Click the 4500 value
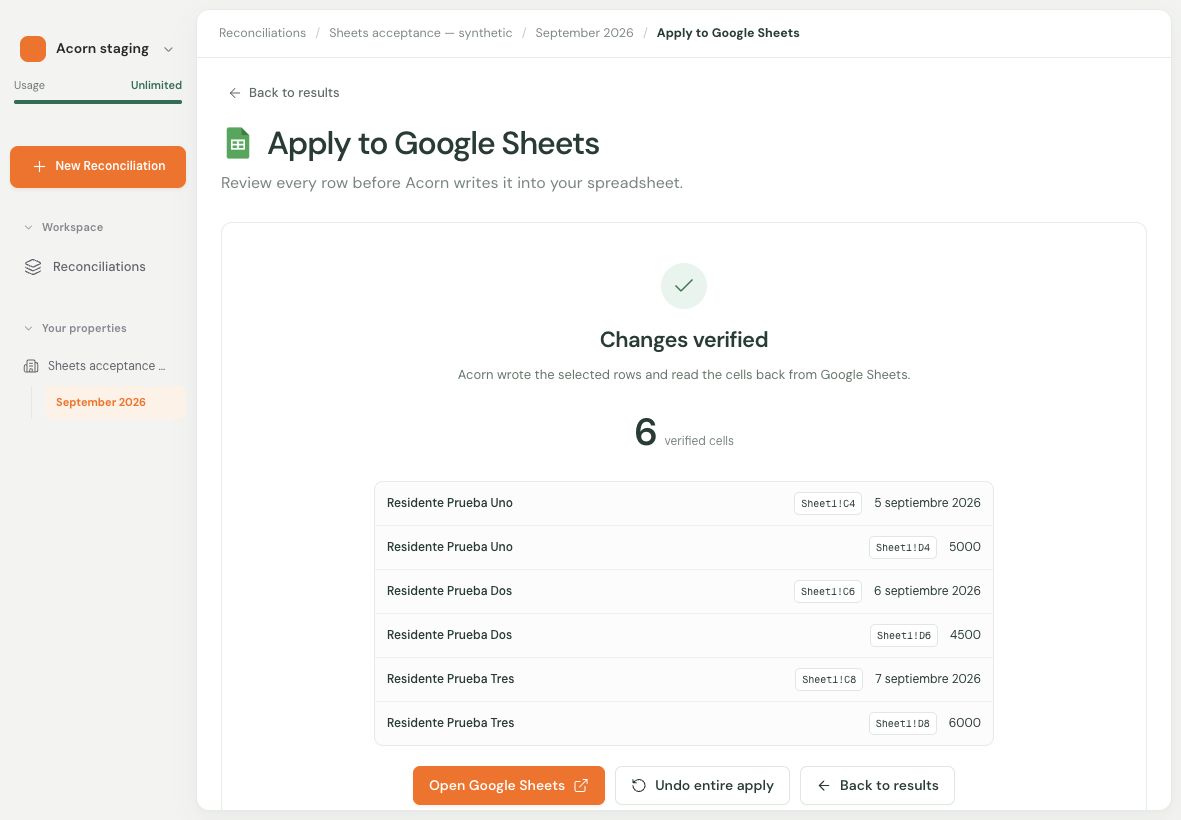 [966, 635]
